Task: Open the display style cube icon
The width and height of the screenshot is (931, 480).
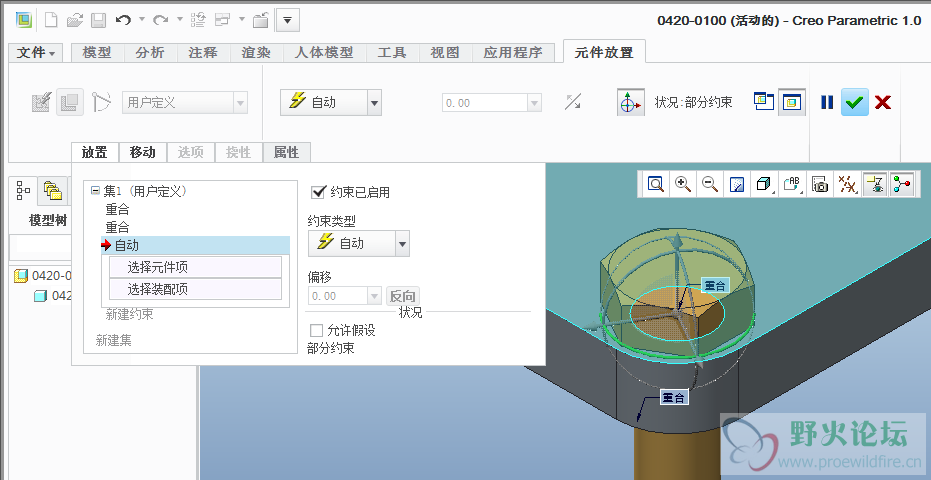Action: [x=764, y=184]
